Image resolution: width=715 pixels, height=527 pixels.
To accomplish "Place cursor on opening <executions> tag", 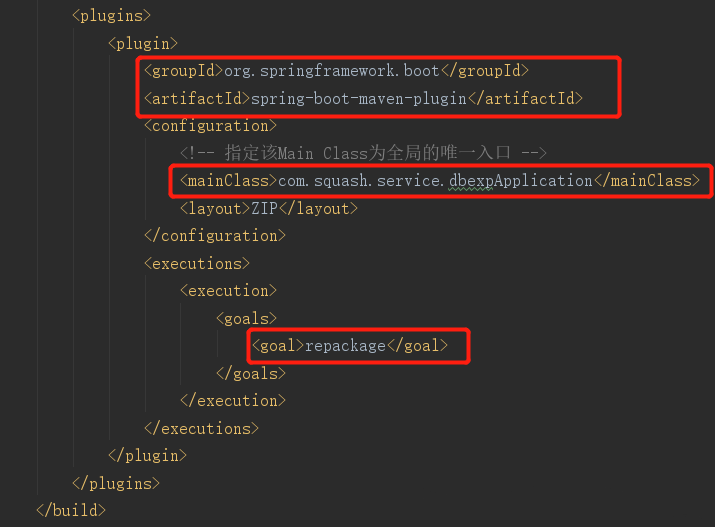I will [197, 263].
